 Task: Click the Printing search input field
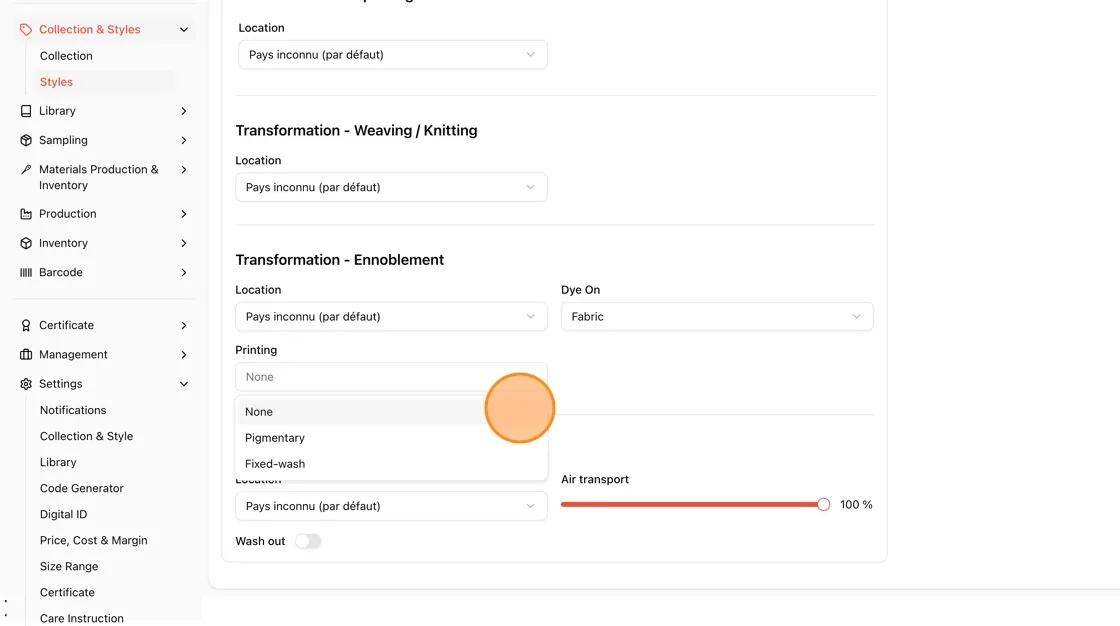click(x=391, y=377)
